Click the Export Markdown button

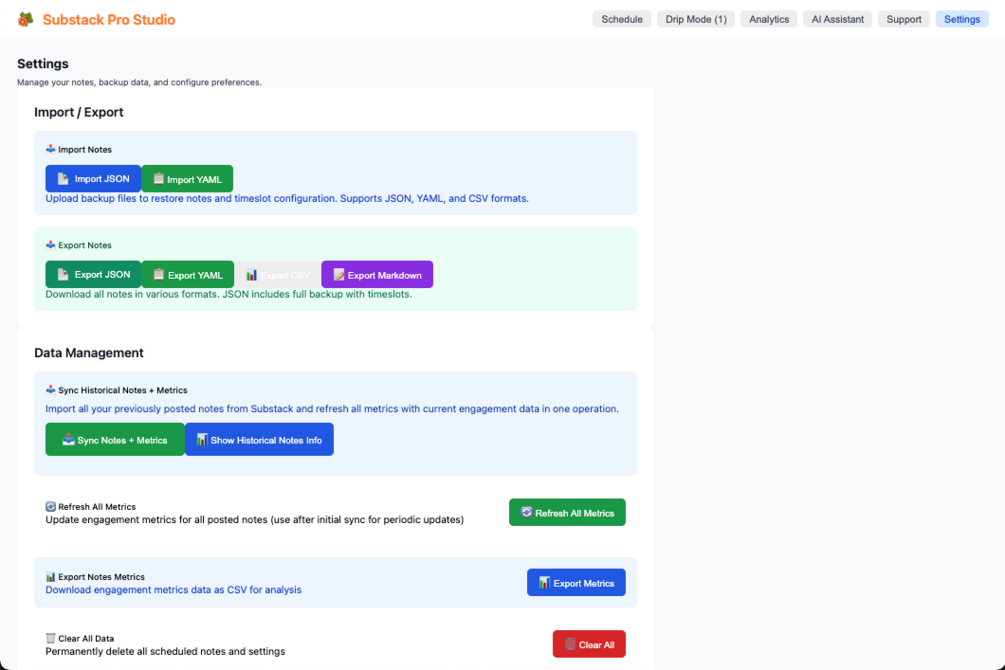point(377,274)
